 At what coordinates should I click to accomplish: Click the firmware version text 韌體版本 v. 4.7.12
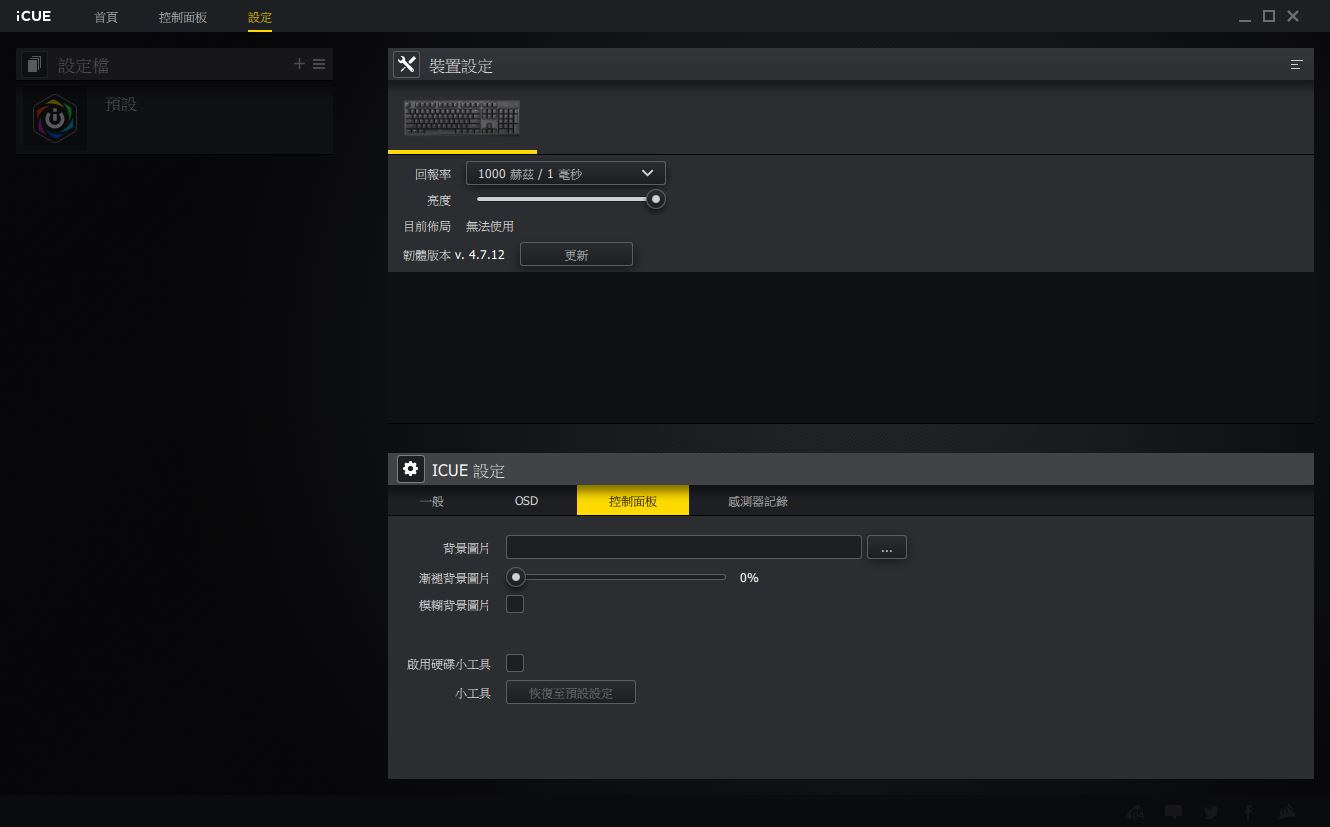click(x=454, y=255)
